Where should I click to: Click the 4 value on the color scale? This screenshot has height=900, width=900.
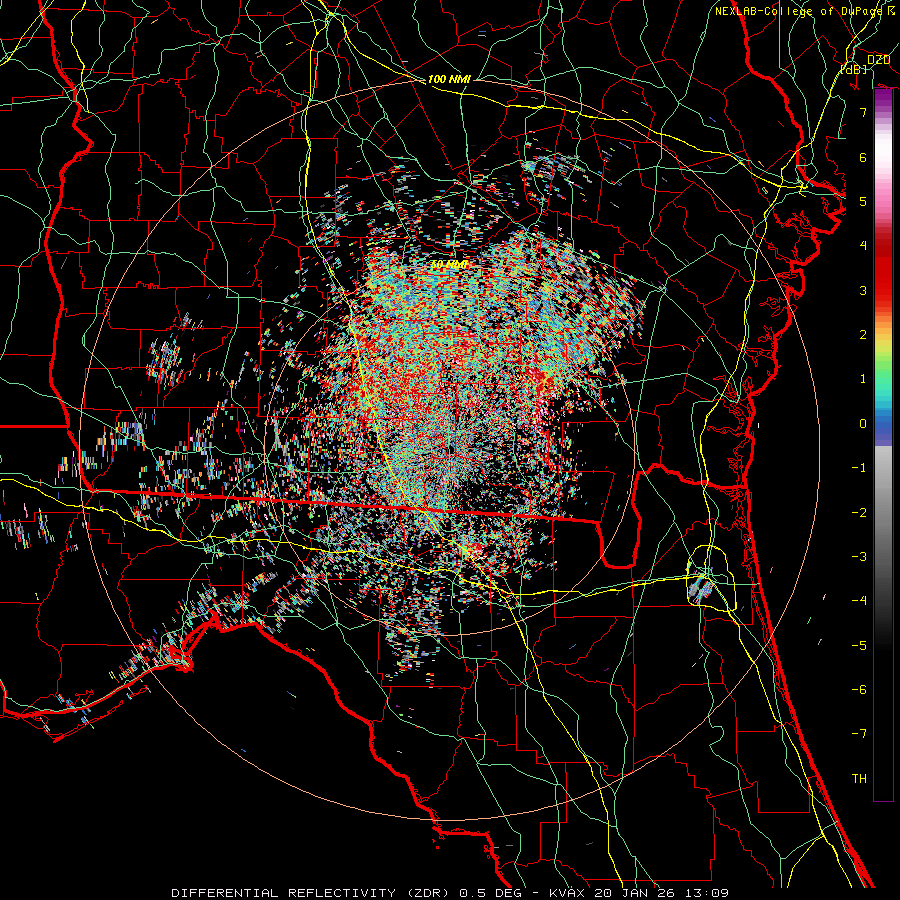863,246
